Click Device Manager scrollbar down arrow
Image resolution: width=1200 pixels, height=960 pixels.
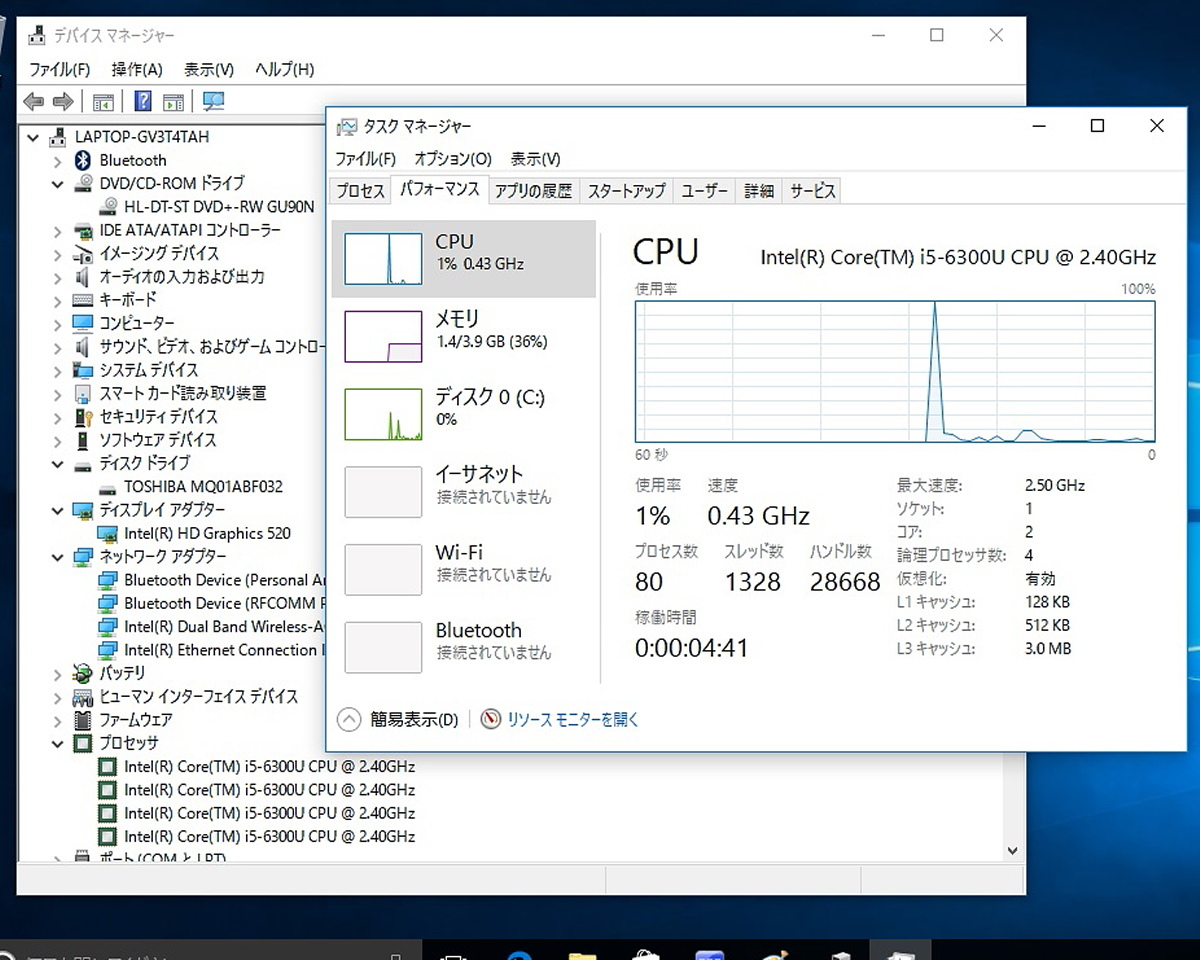click(1012, 850)
